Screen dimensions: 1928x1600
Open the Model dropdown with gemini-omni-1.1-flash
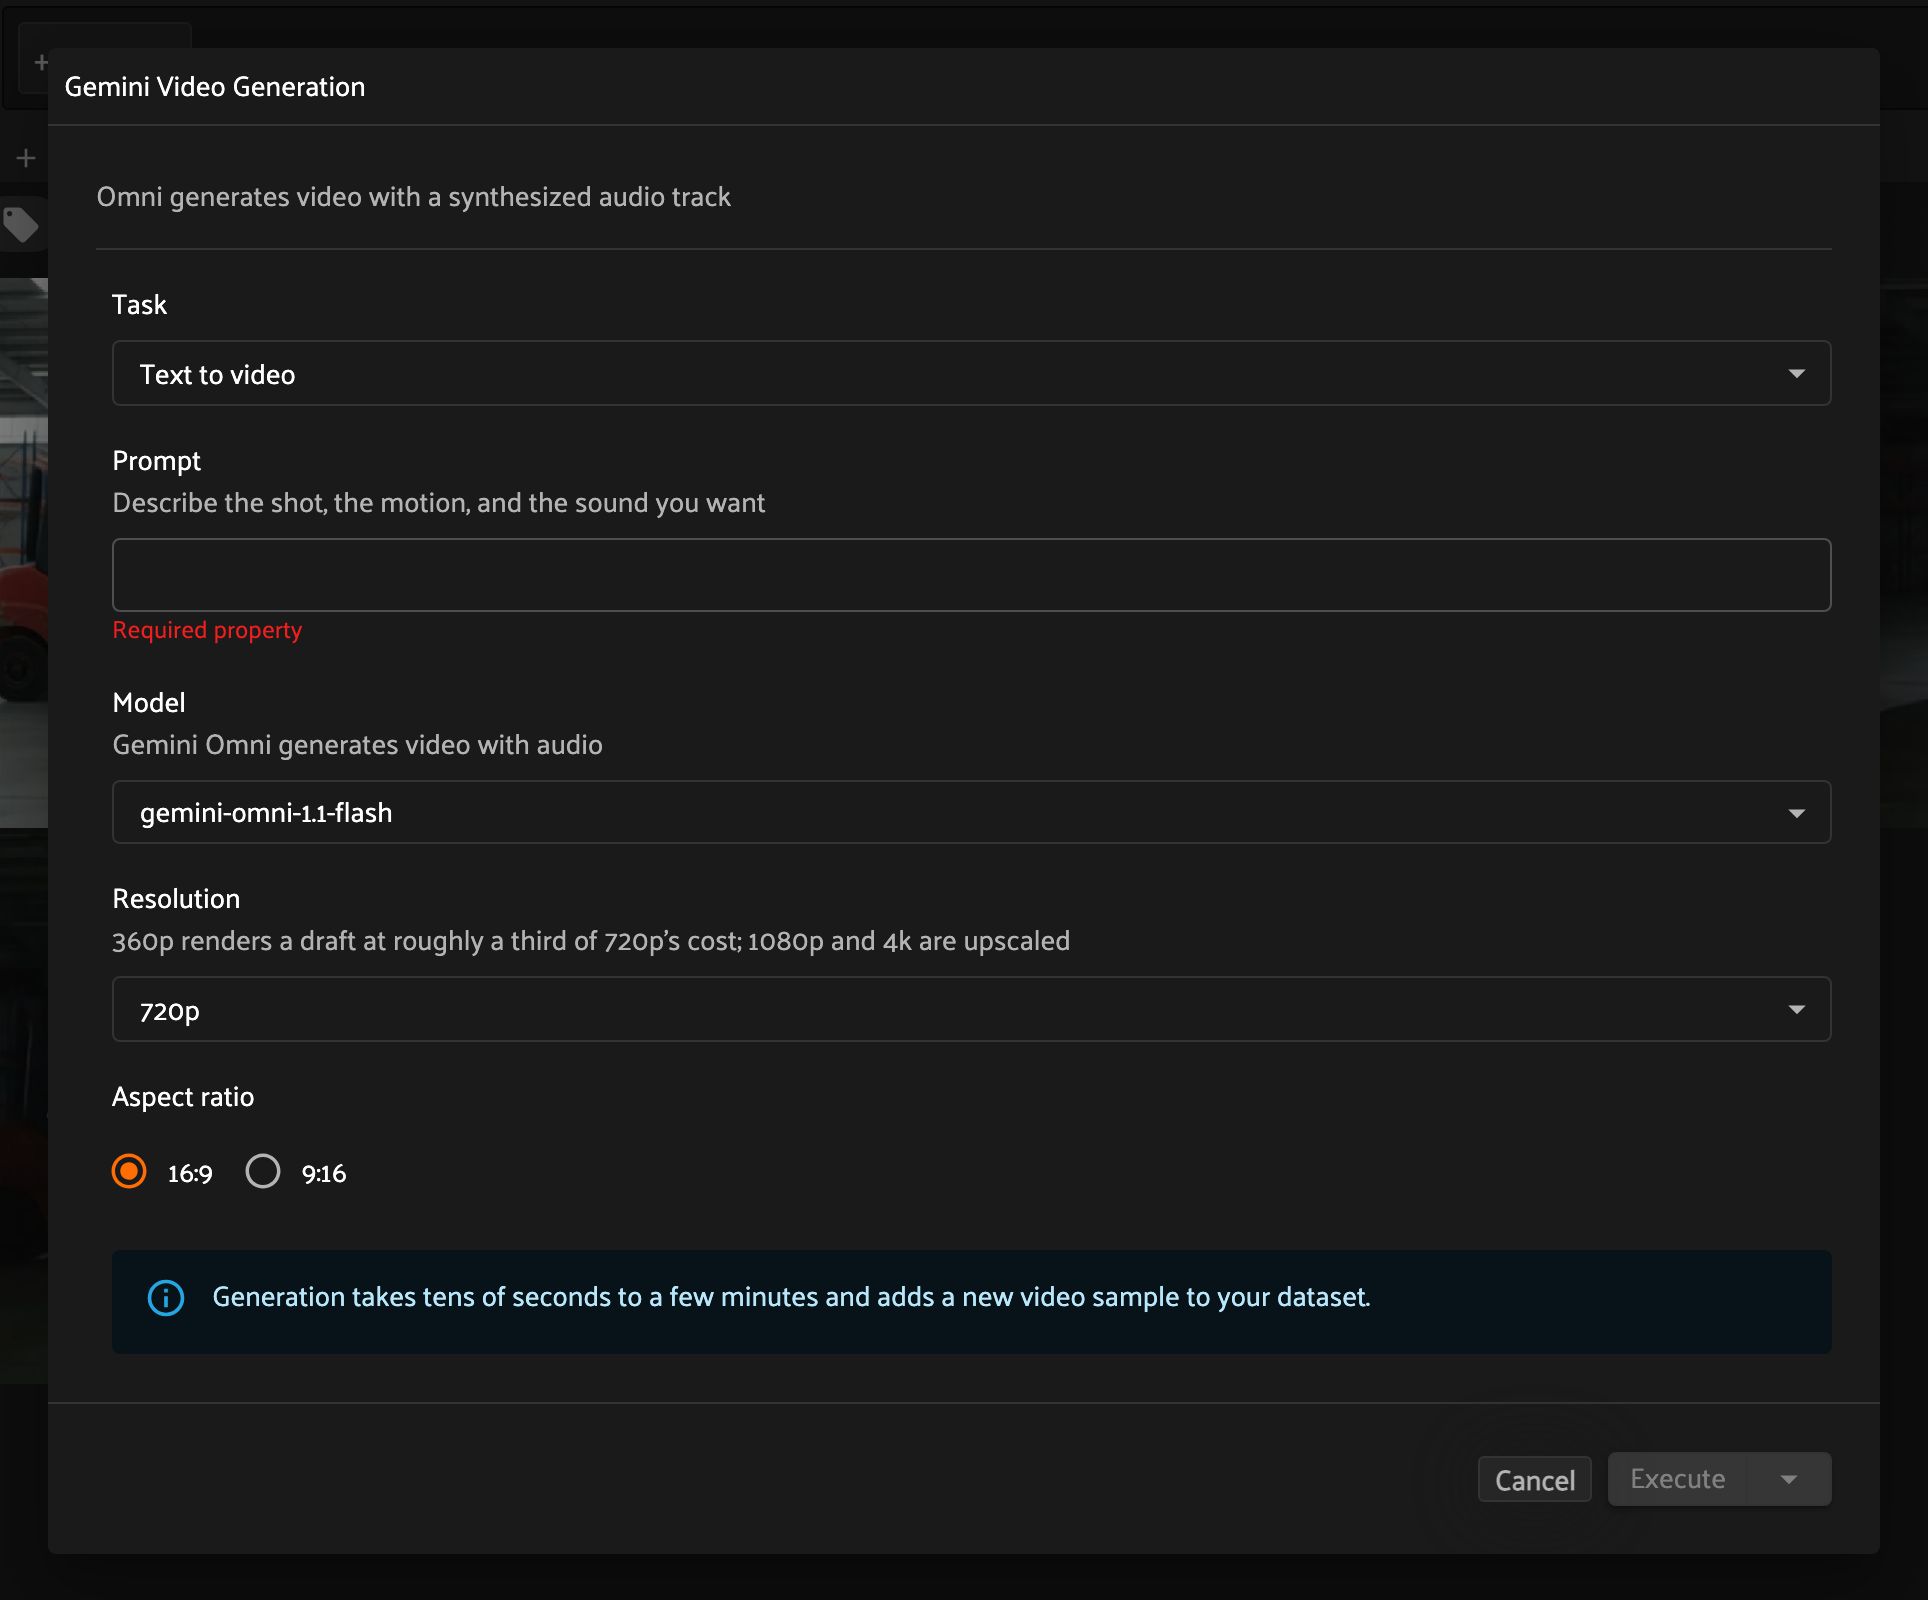point(971,812)
